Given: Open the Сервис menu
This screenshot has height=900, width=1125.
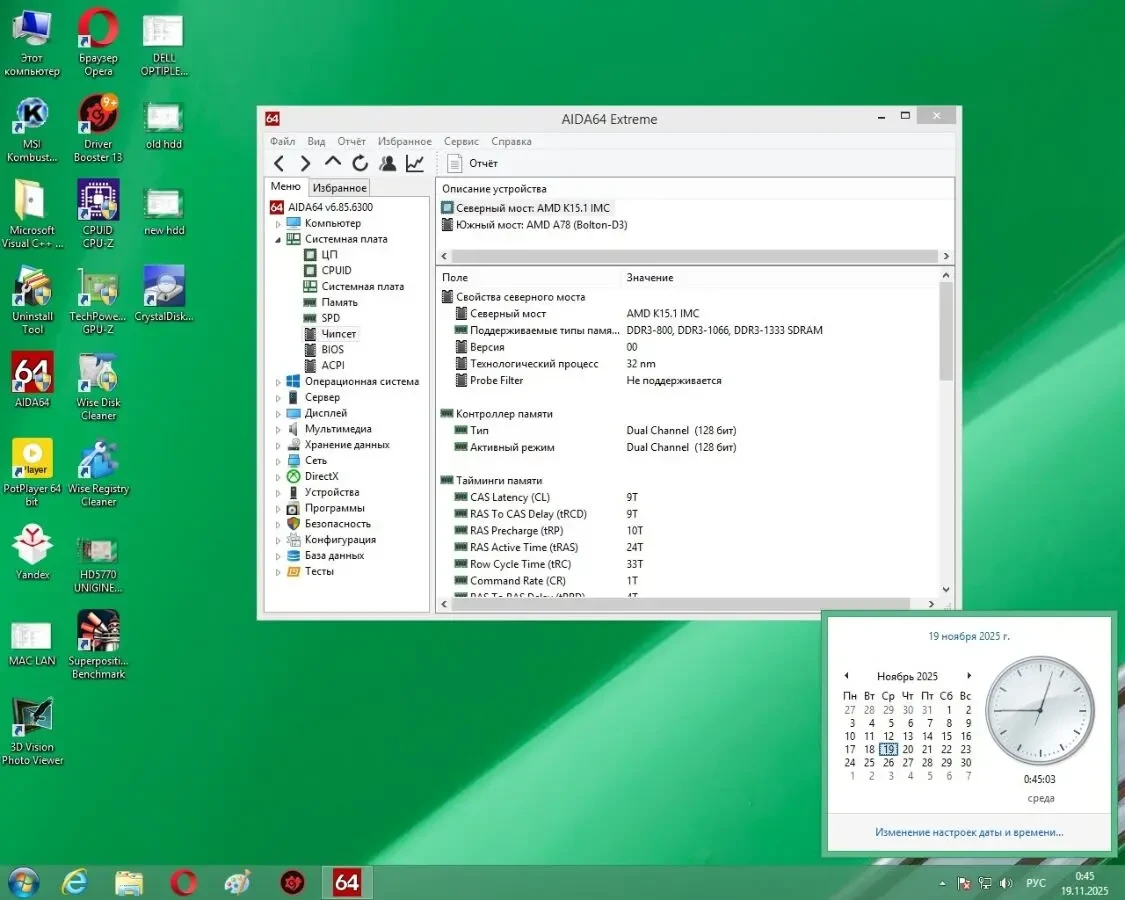Looking at the screenshot, I should coord(461,142).
